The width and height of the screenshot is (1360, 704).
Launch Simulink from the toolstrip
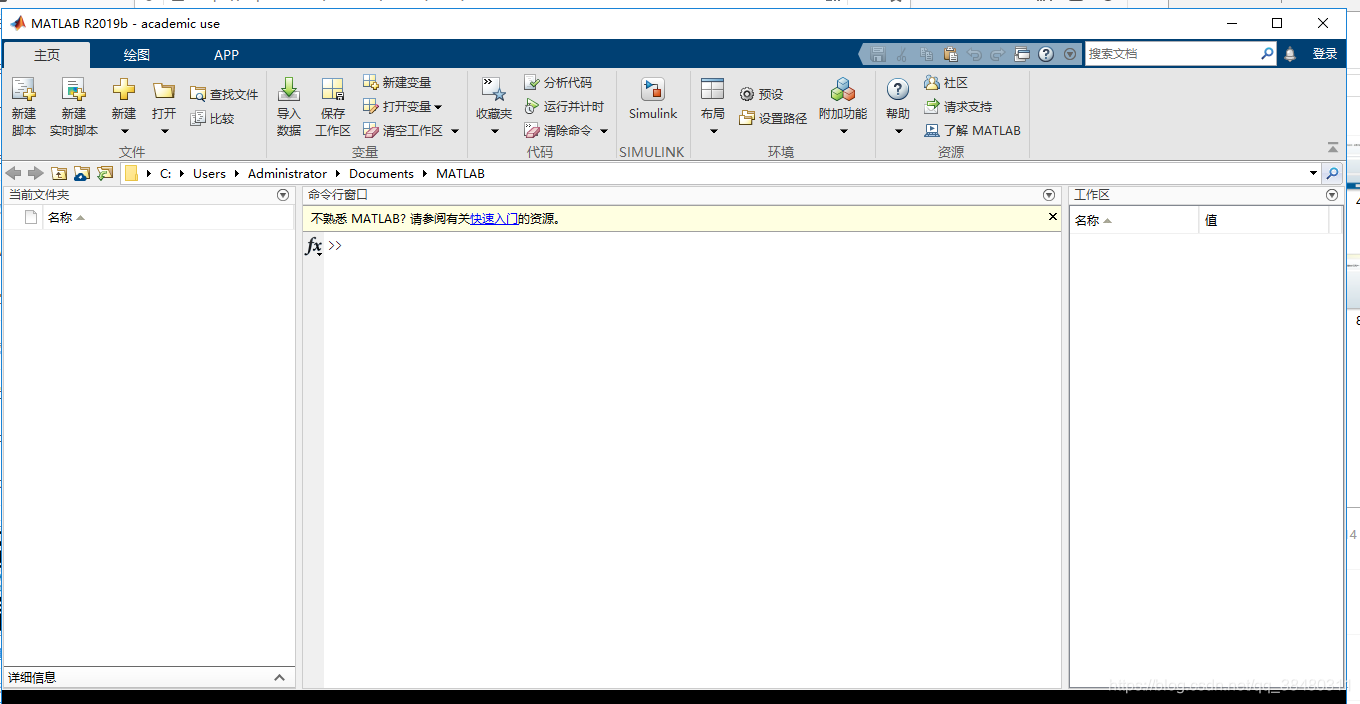click(x=653, y=99)
